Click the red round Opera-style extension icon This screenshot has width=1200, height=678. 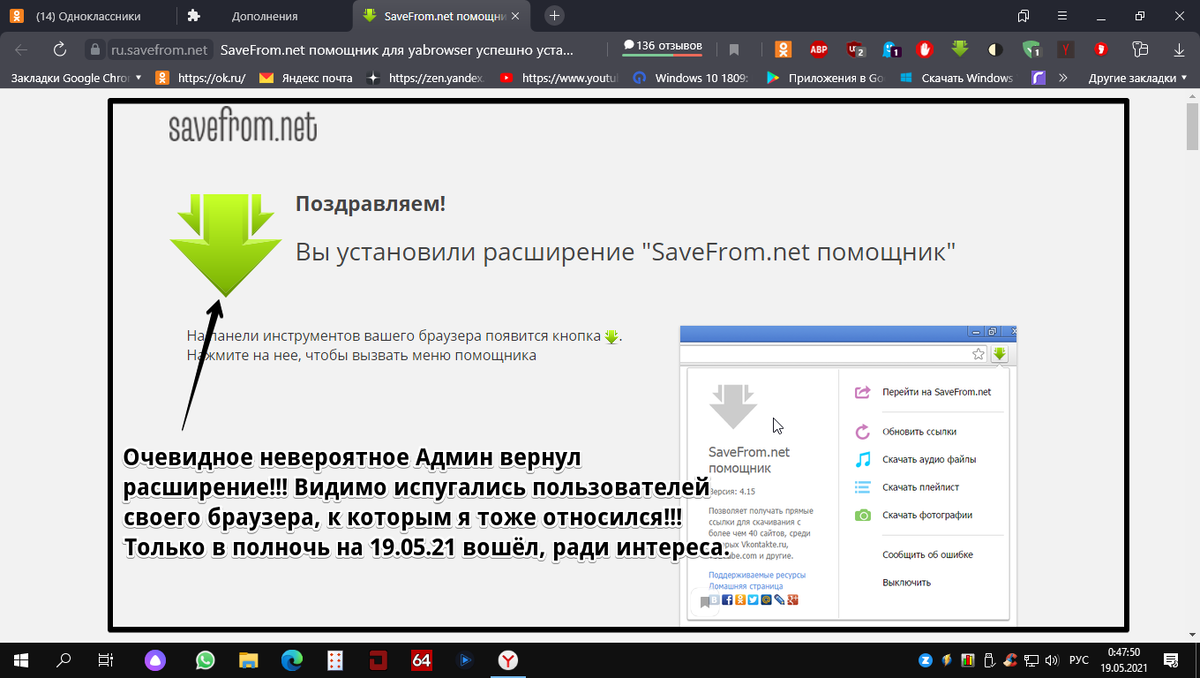coord(1101,49)
